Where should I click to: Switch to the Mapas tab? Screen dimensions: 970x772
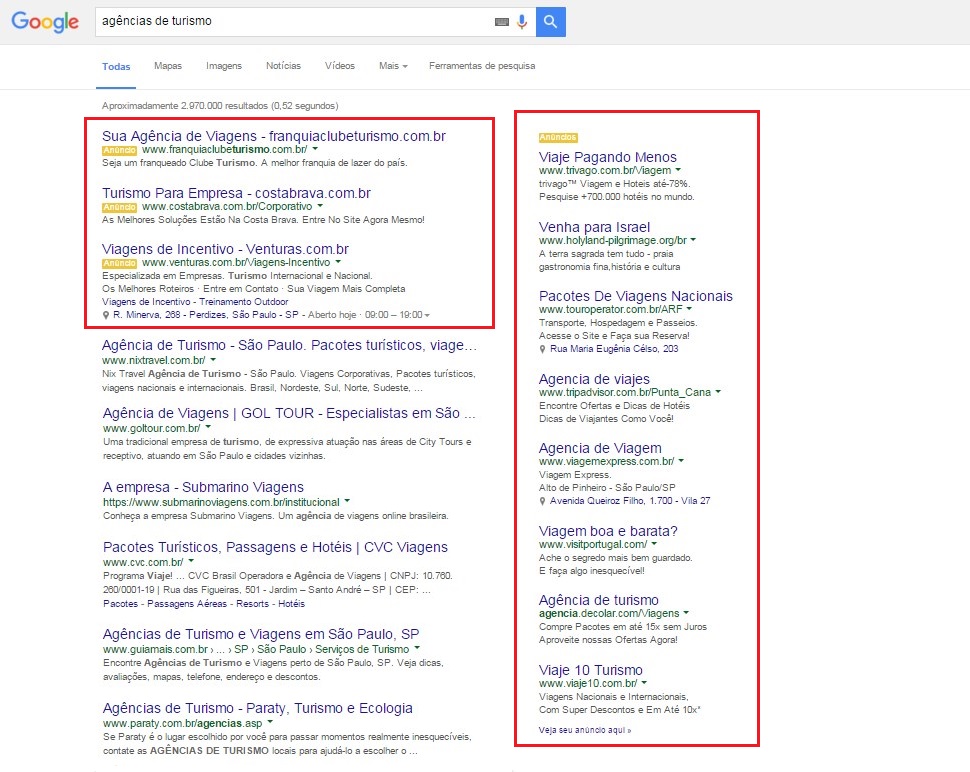(168, 66)
